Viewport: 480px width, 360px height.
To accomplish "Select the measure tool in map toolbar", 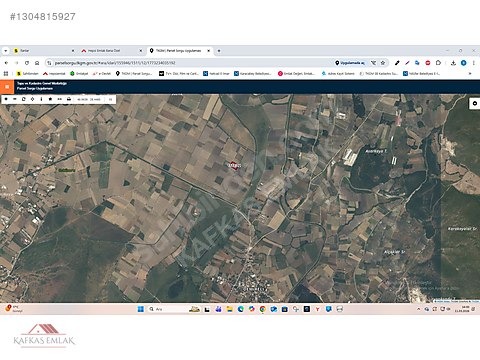I will click(59, 99).
